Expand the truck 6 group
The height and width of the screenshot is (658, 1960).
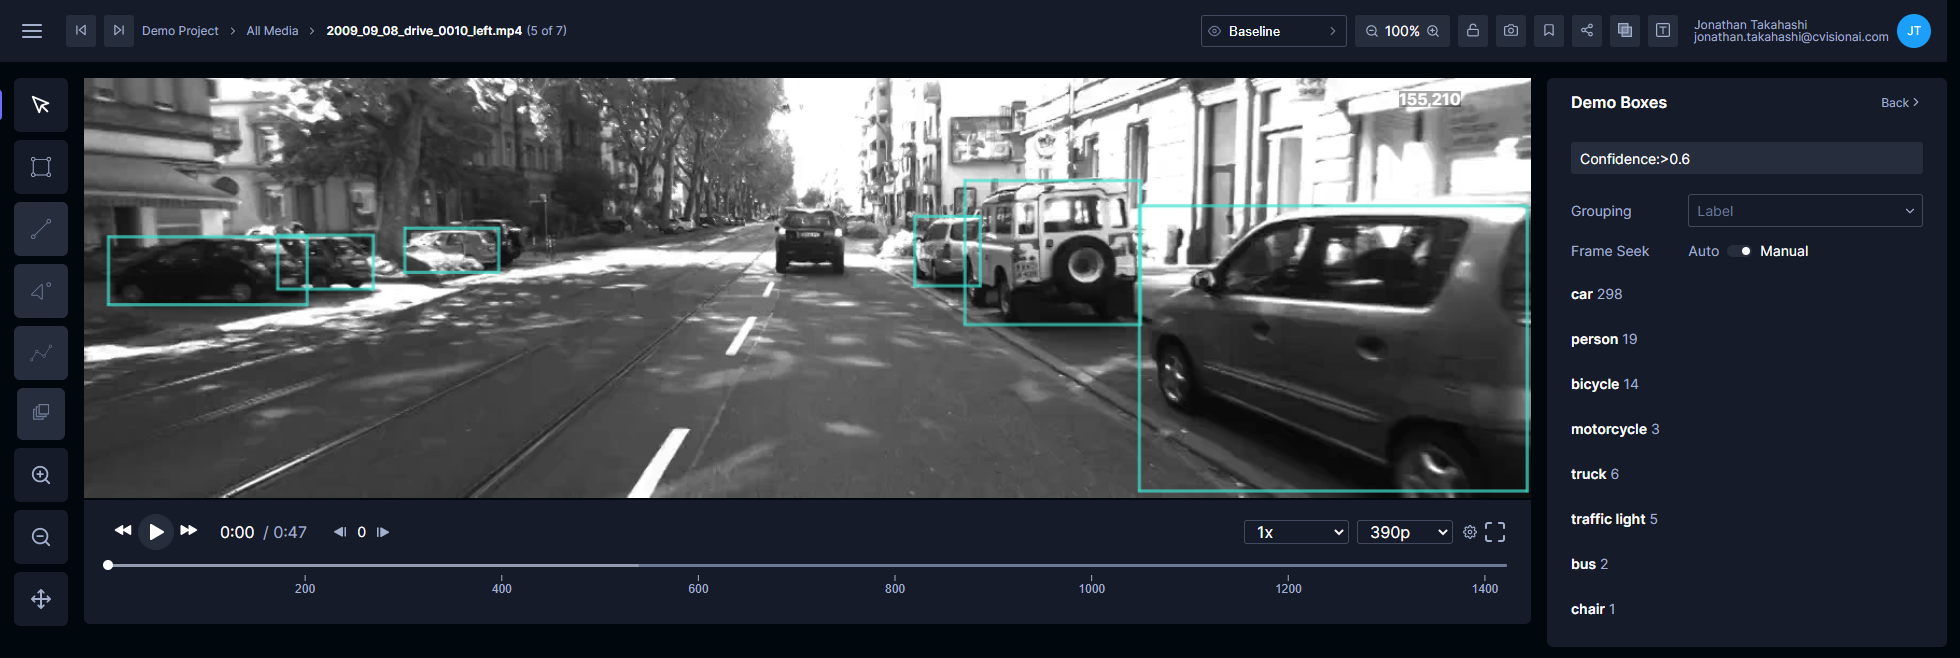click(1594, 474)
